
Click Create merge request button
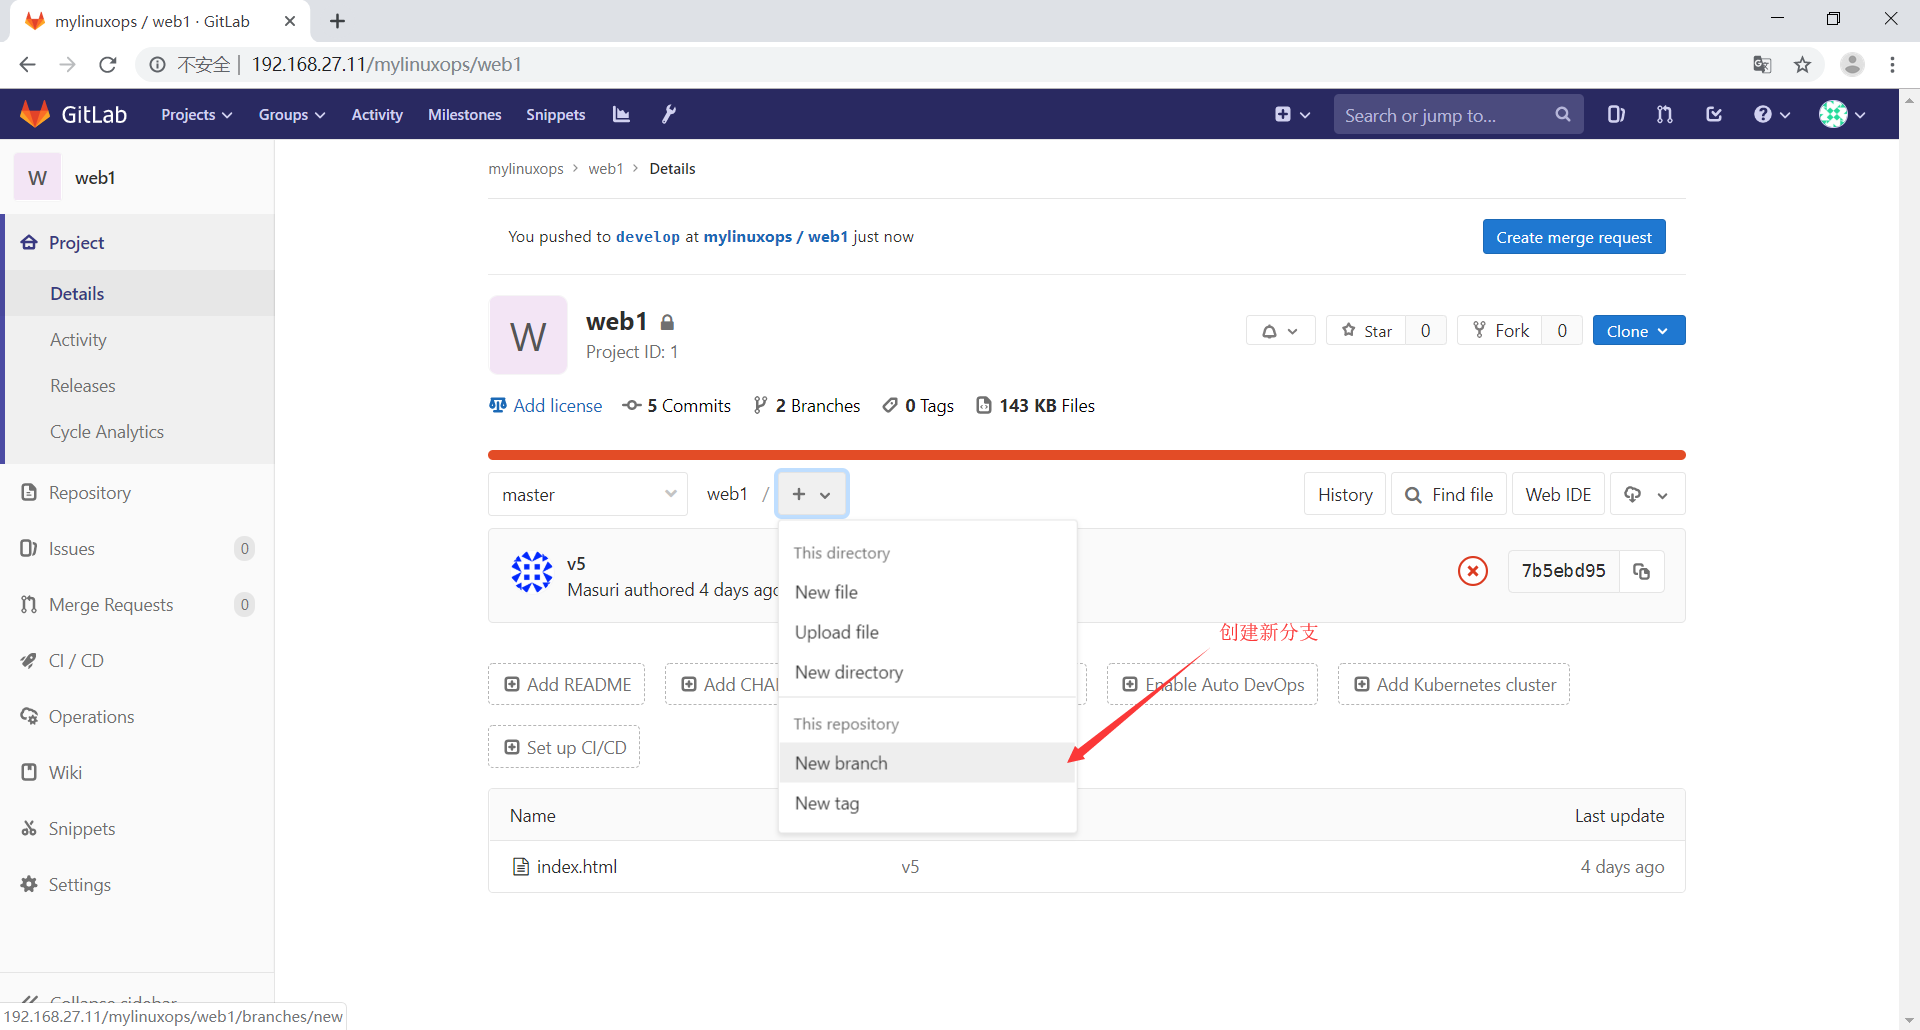[x=1573, y=237]
